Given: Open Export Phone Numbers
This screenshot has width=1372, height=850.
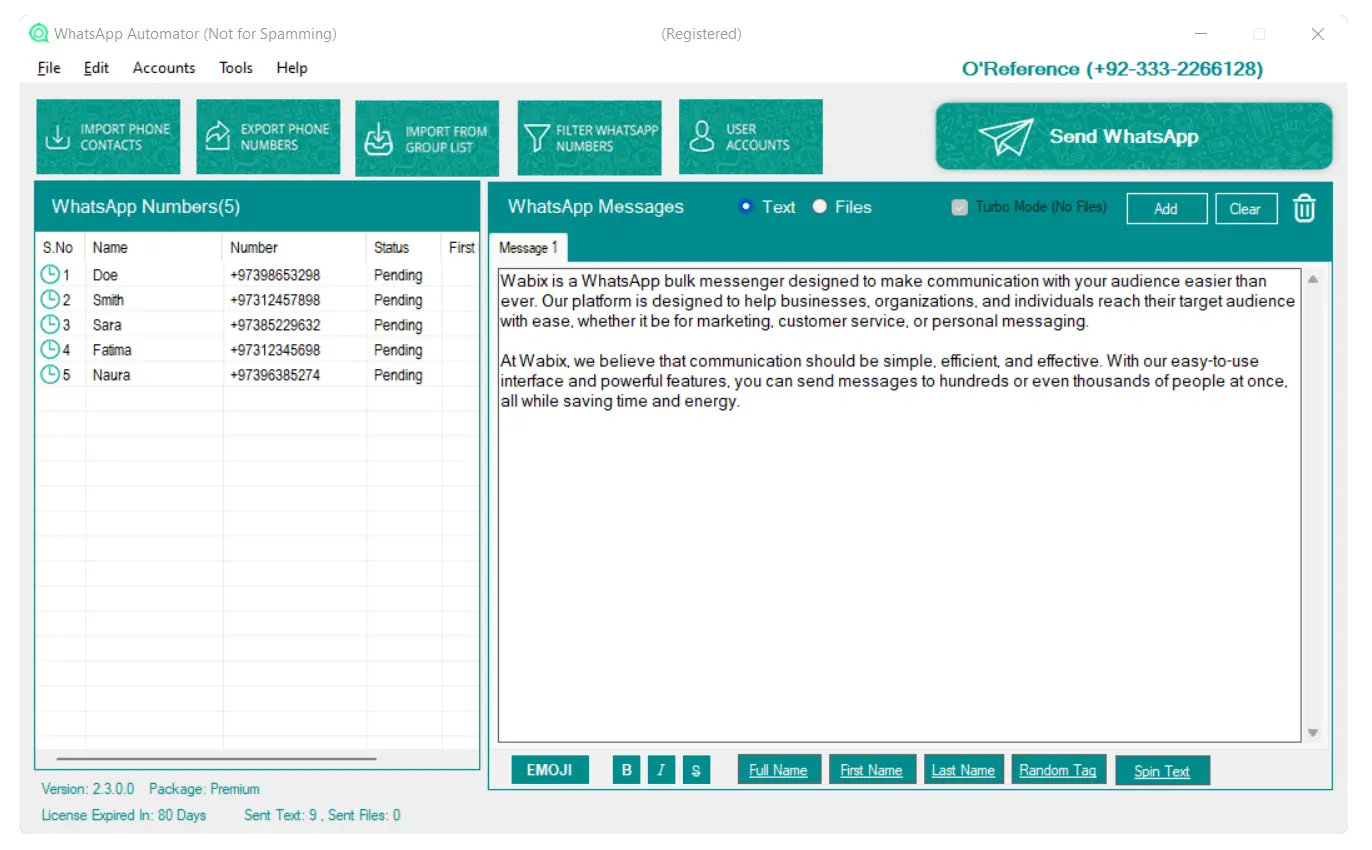Looking at the screenshot, I should click(x=268, y=137).
